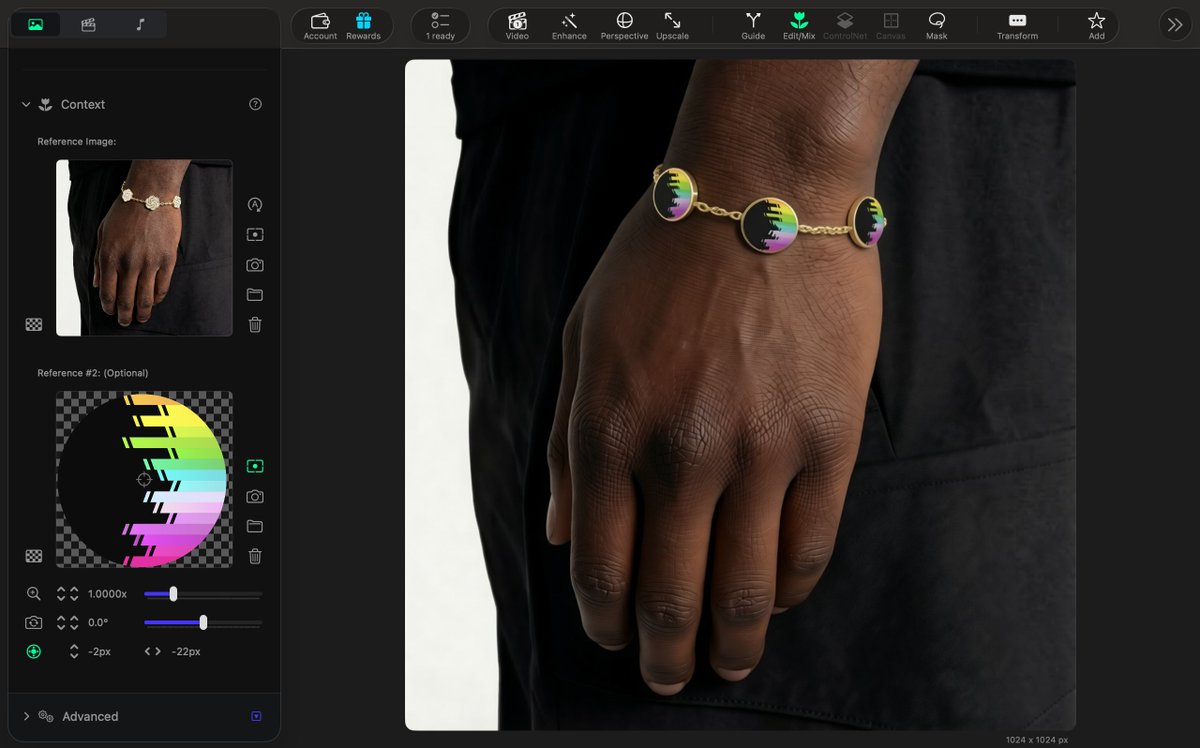Expand the Advanced section
The height and width of the screenshot is (748, 1200).
pyautogui.click(x=26, y=716)
